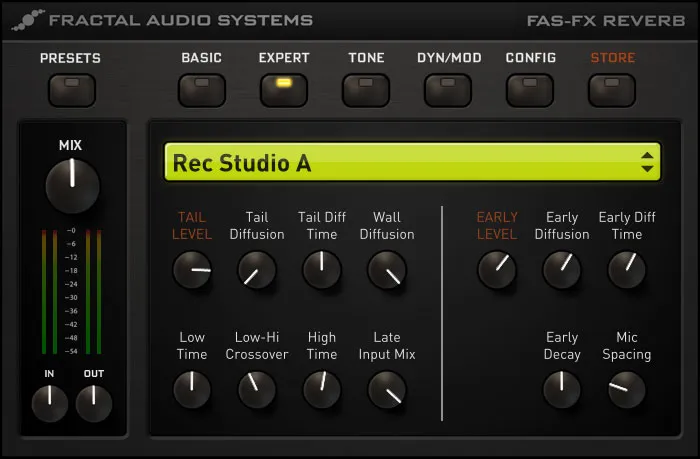The width and height of the screenshot is (700, 459).
Task: Click the IN level knob
Action: 49,403
